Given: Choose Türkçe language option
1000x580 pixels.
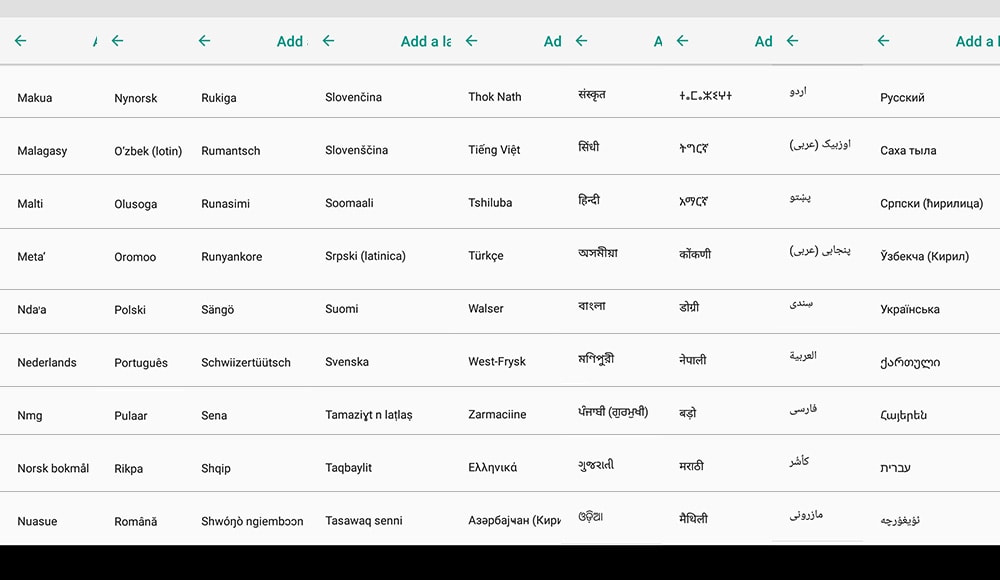Looking at the screenshot, I should [486, 256].
